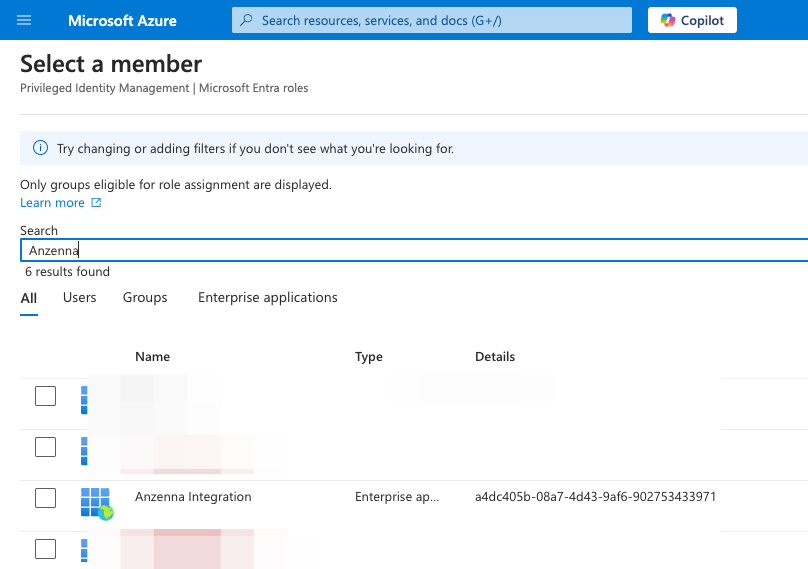
Task: Check the second result row checkbox
Action: click(x=45, y=447)
